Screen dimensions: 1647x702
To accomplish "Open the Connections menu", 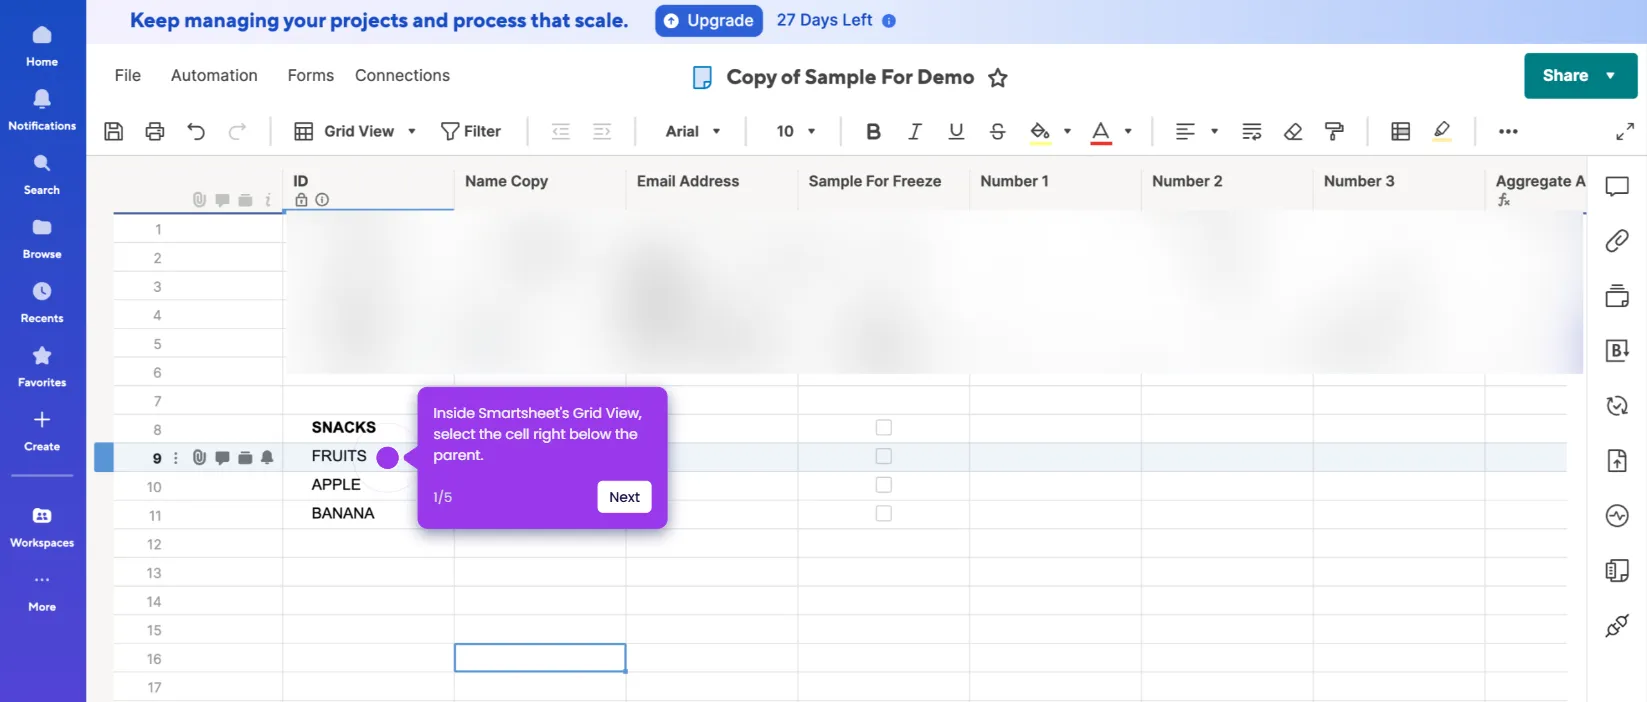I will (x=402, y=76).
